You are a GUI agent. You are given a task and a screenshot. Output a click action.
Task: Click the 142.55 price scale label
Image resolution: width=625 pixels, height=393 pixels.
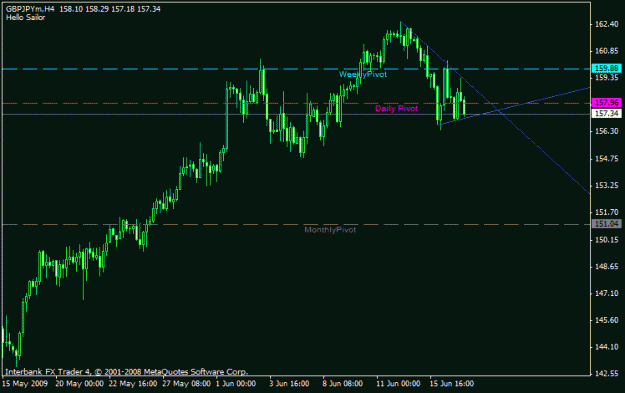(607, 374)
